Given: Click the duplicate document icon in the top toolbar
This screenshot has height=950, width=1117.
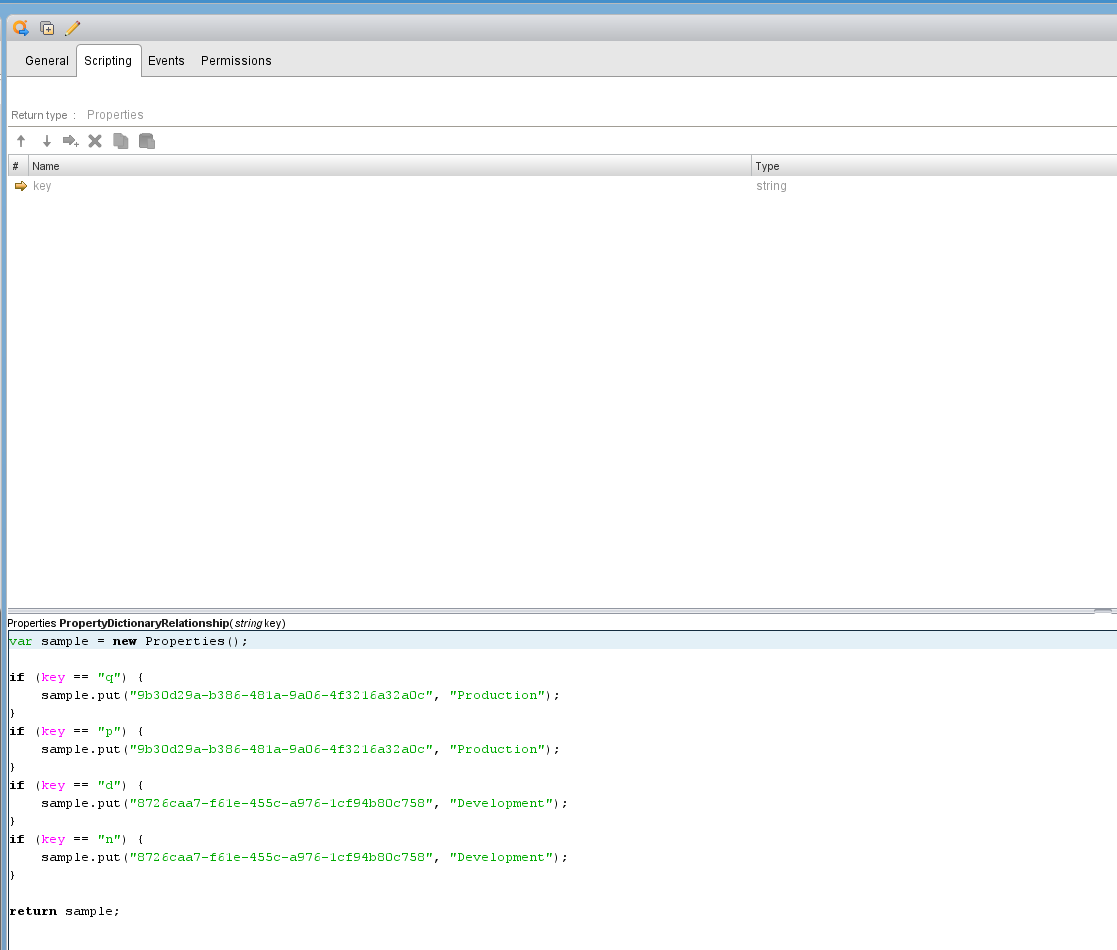Looking at the screenshot, I should pyautogui.click(x=46, y=28).
